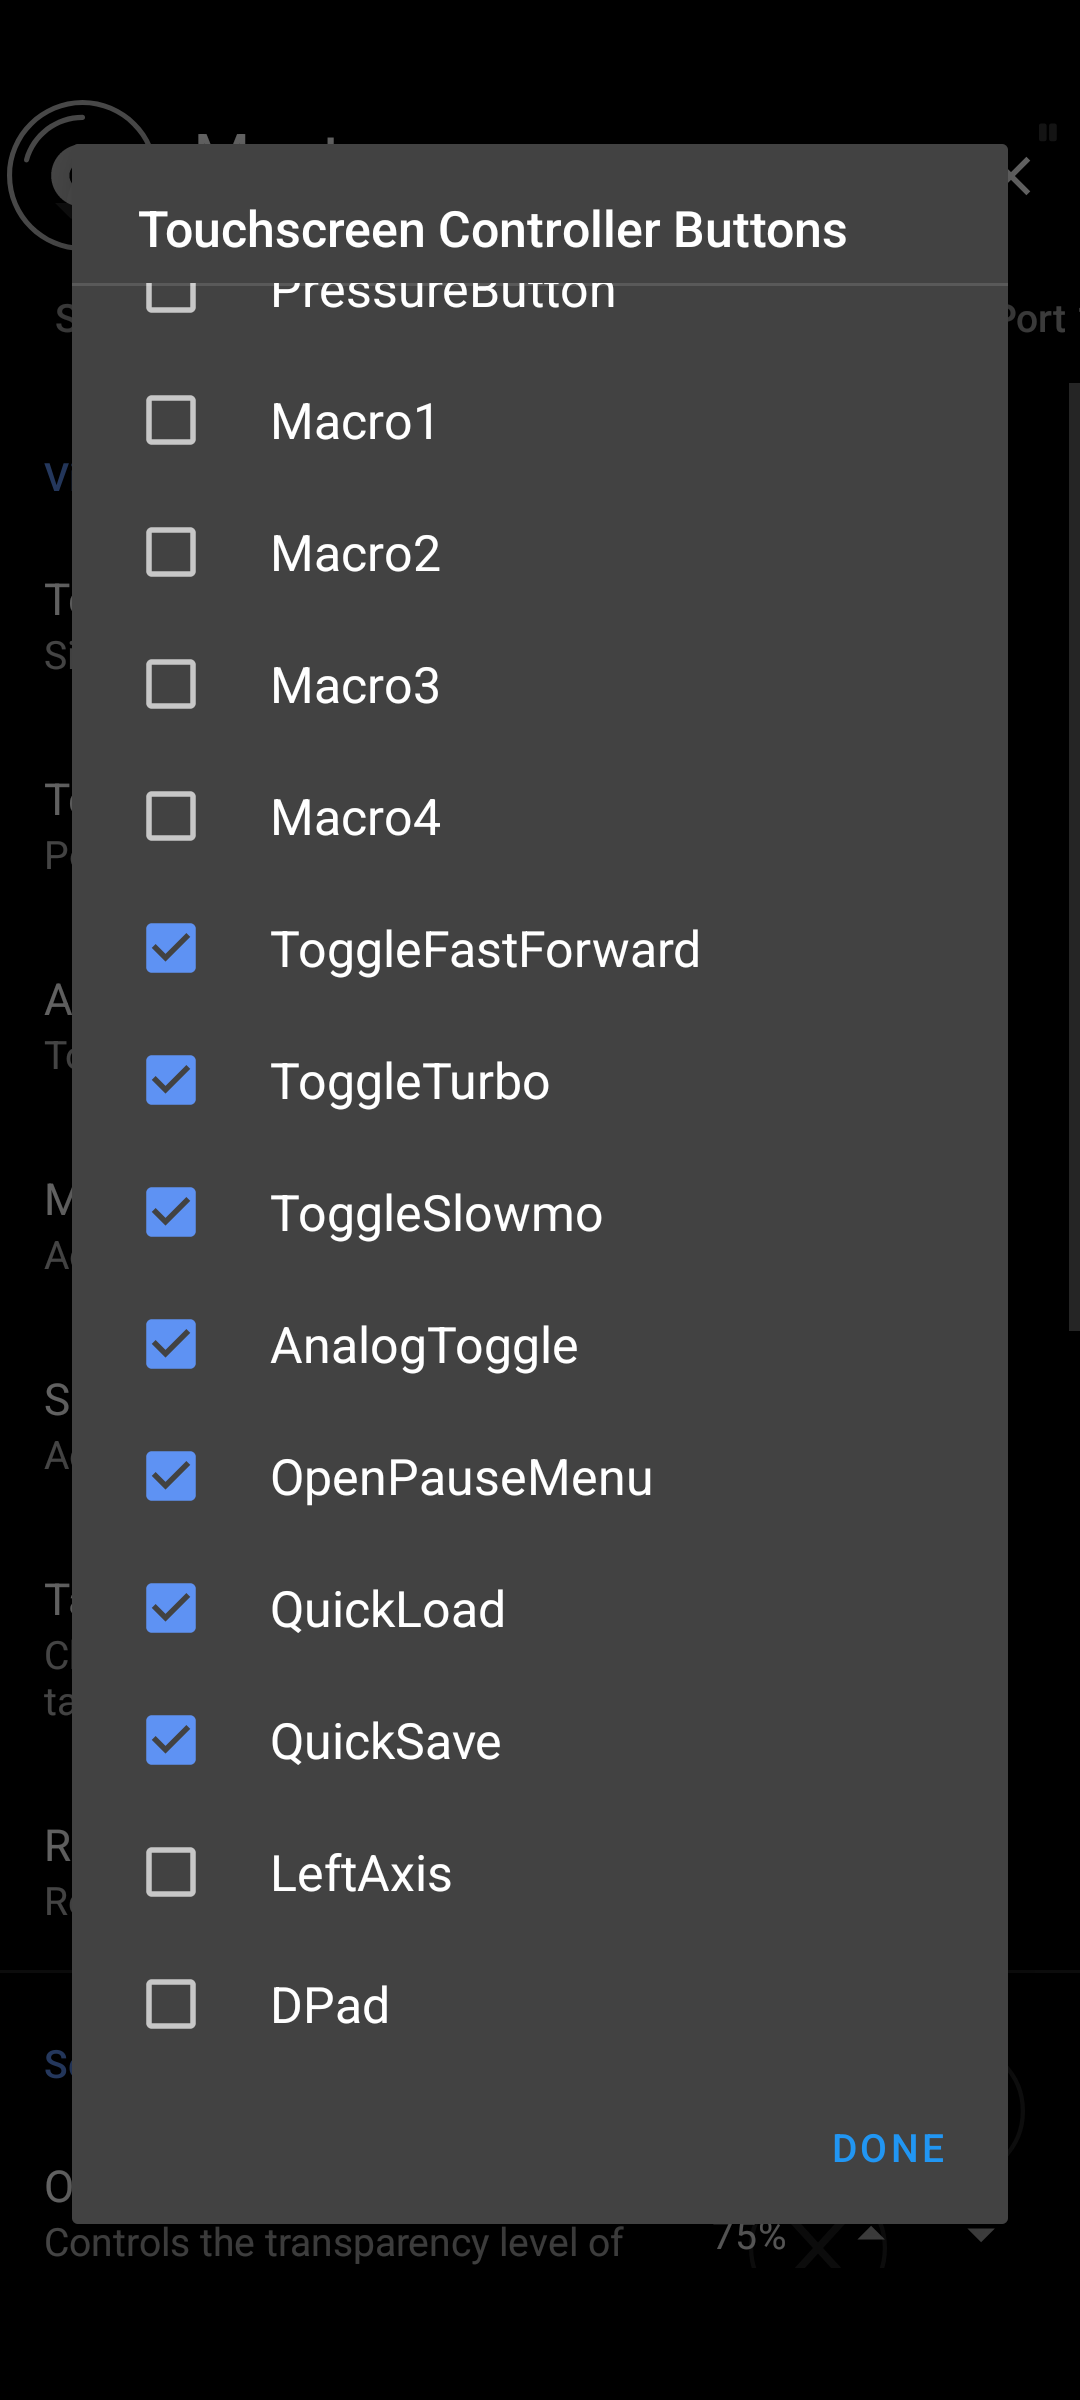Check the Macro4 checkbox

(170, 816)
